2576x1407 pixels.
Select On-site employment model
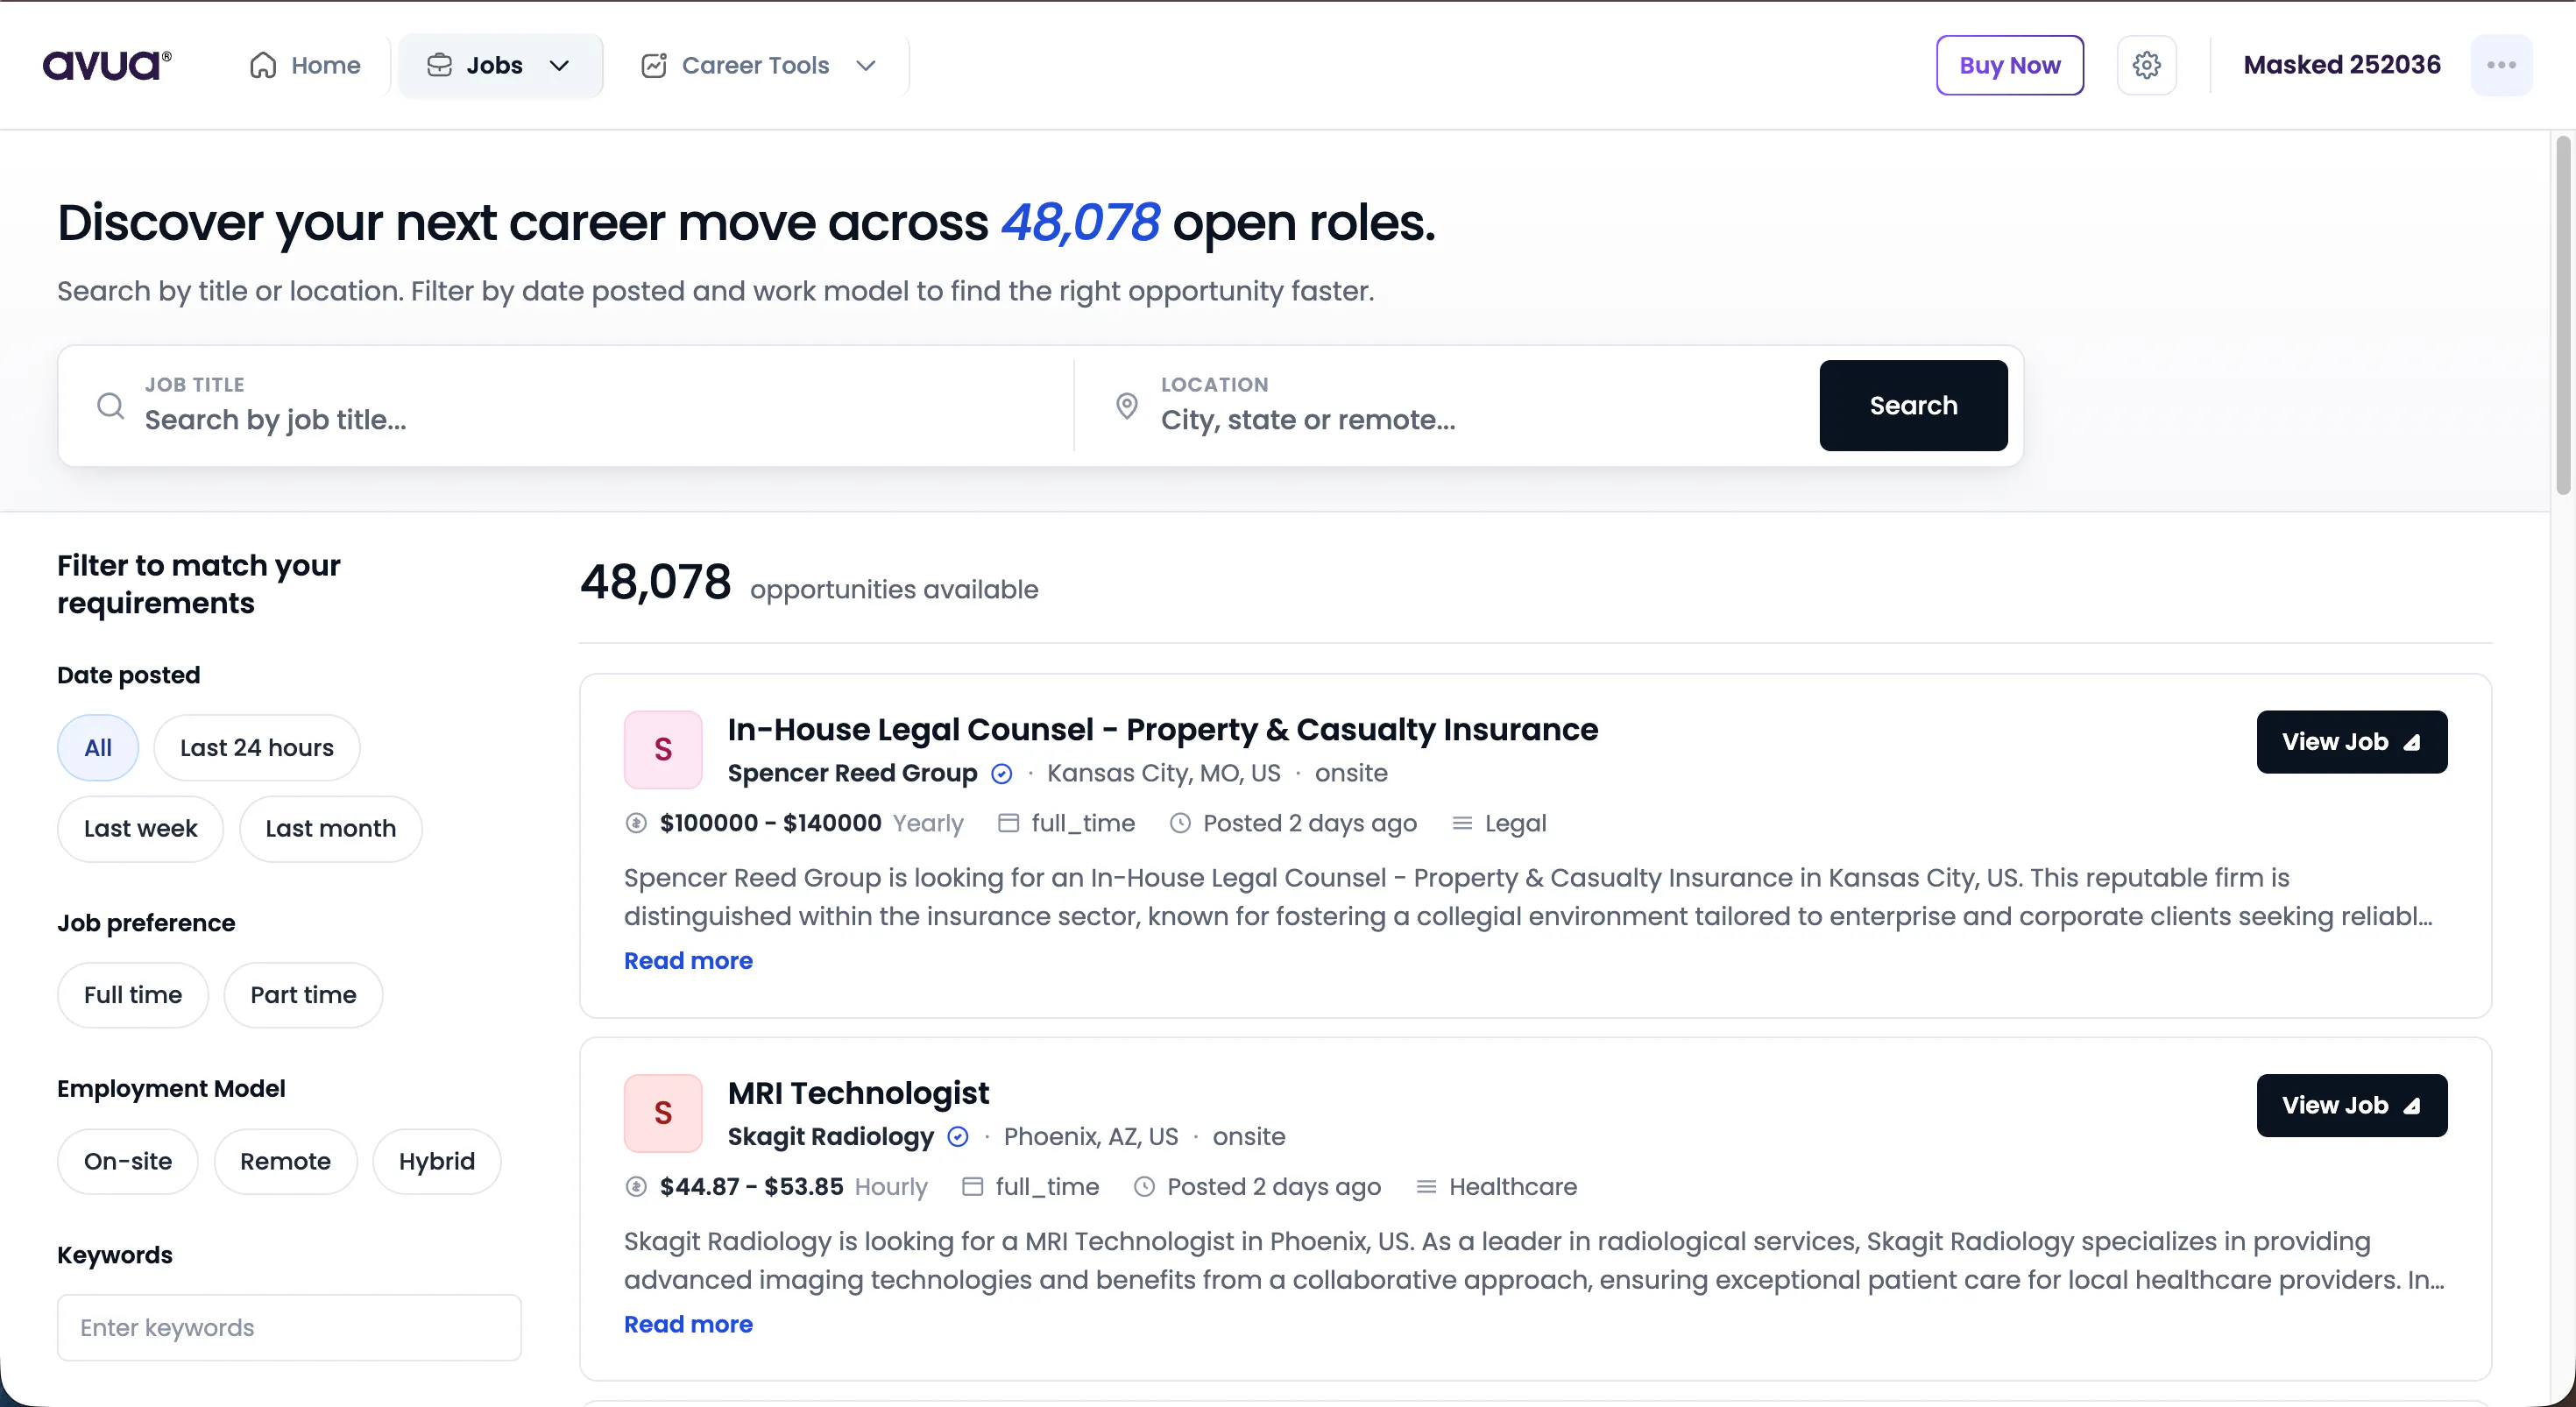click(x=128, y=1160)
